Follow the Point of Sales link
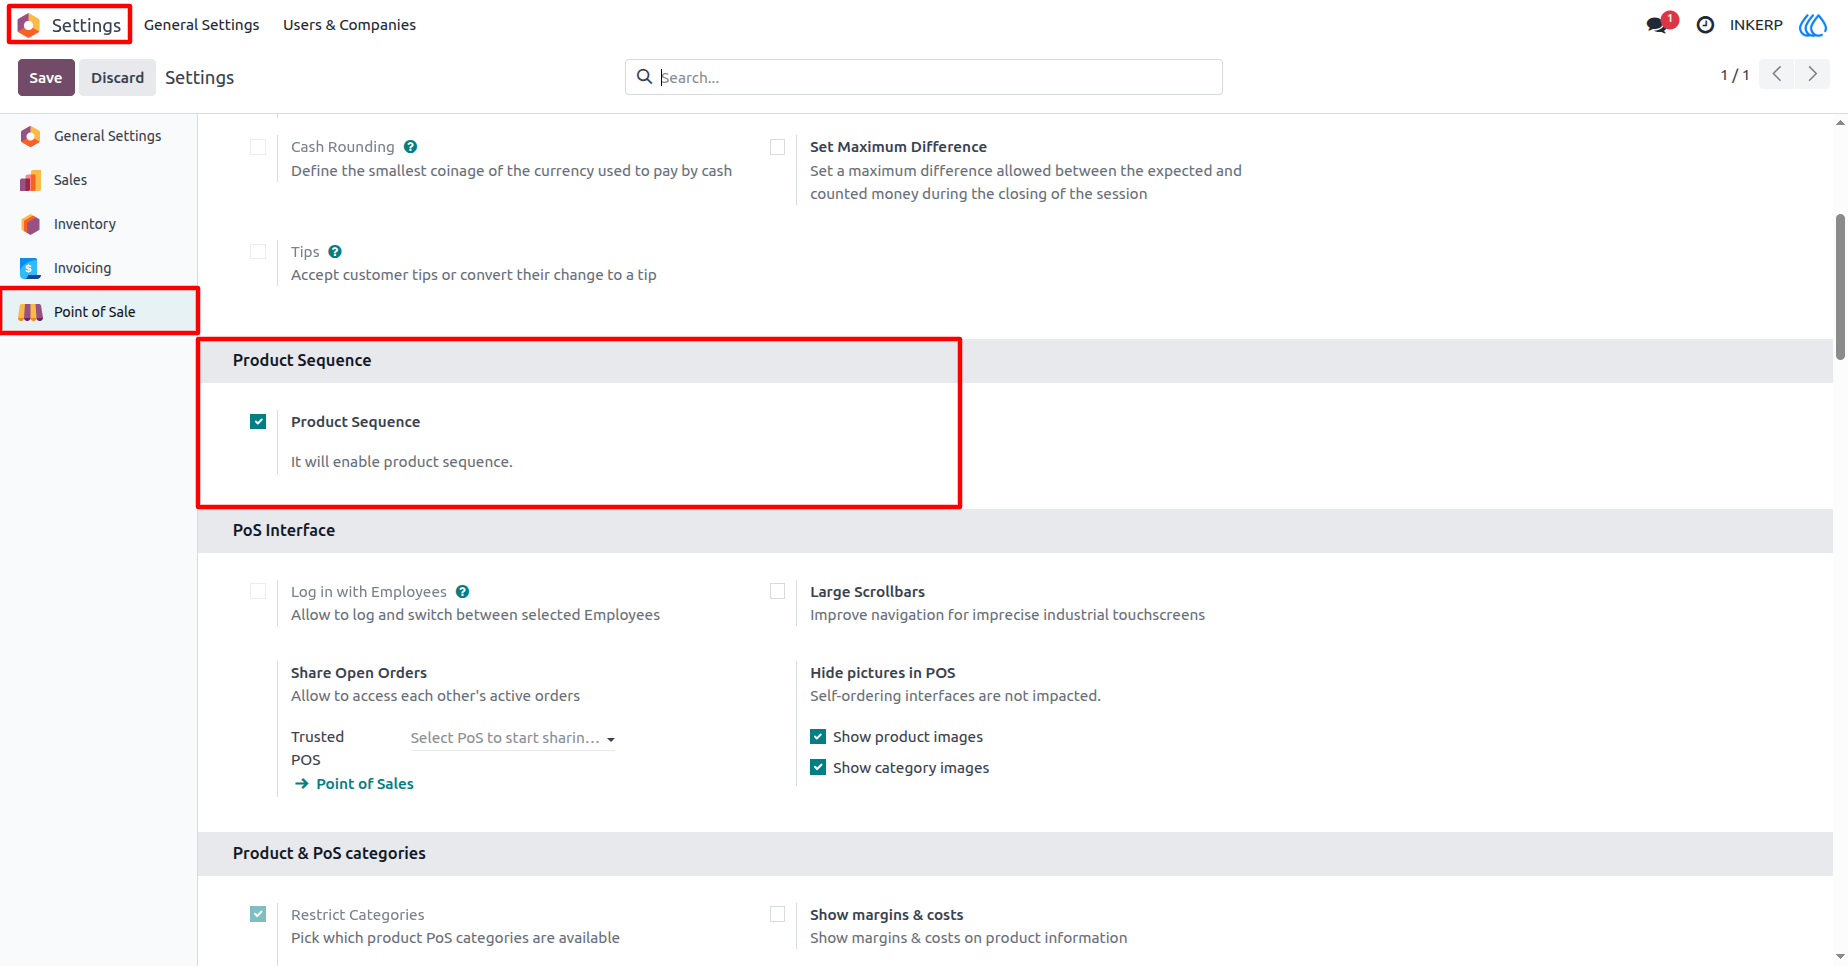 365,784
